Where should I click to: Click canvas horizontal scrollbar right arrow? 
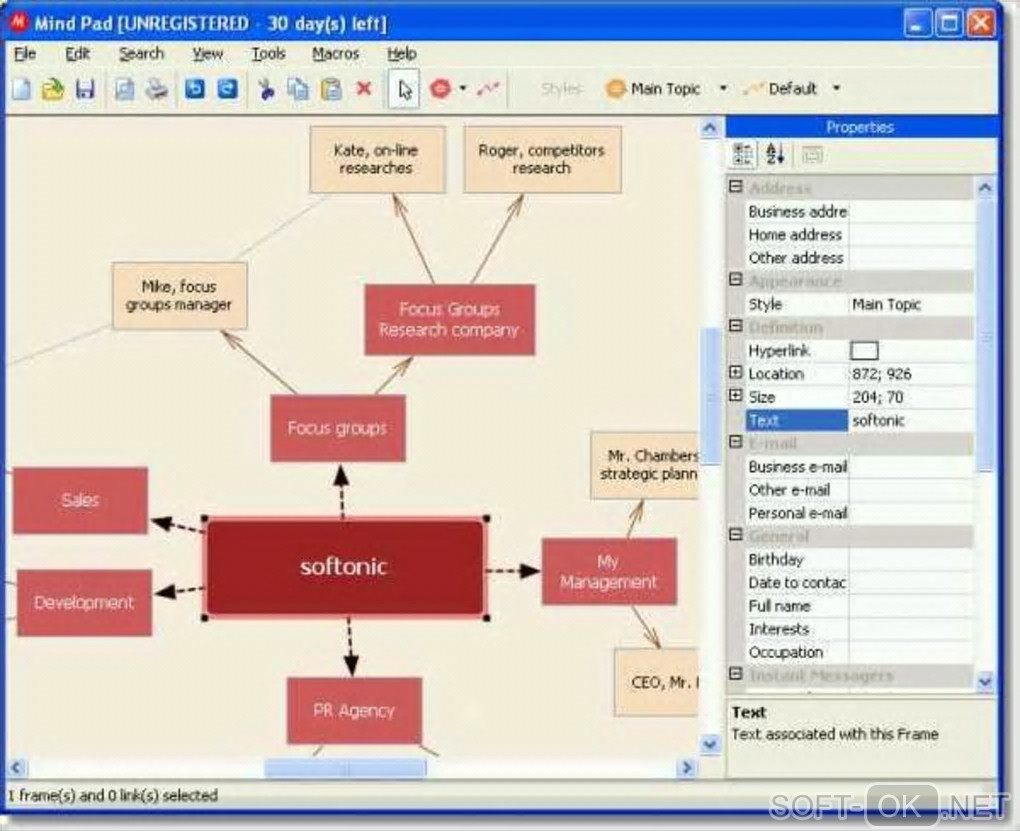[x=686, y=768]
